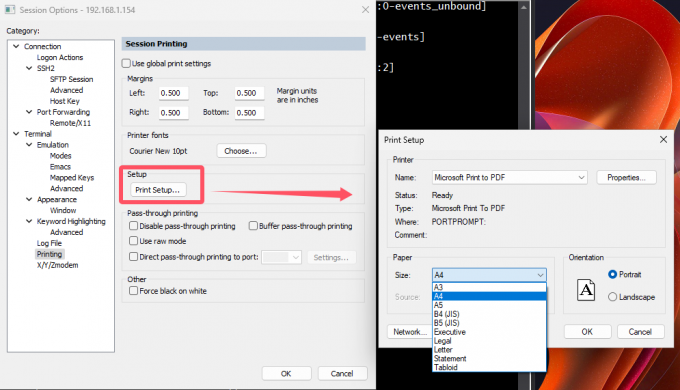Close the paper Size dropdown
Screen dimensions: 680x390
point(540,275)
